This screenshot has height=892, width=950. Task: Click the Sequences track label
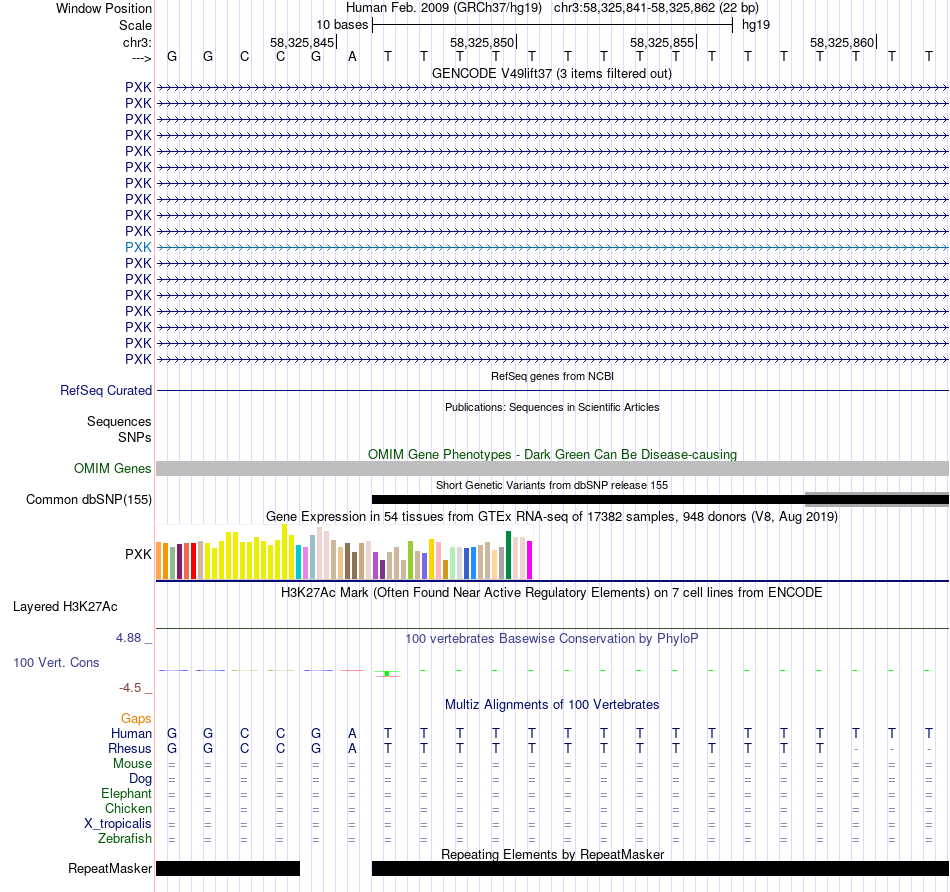(119, 422)
